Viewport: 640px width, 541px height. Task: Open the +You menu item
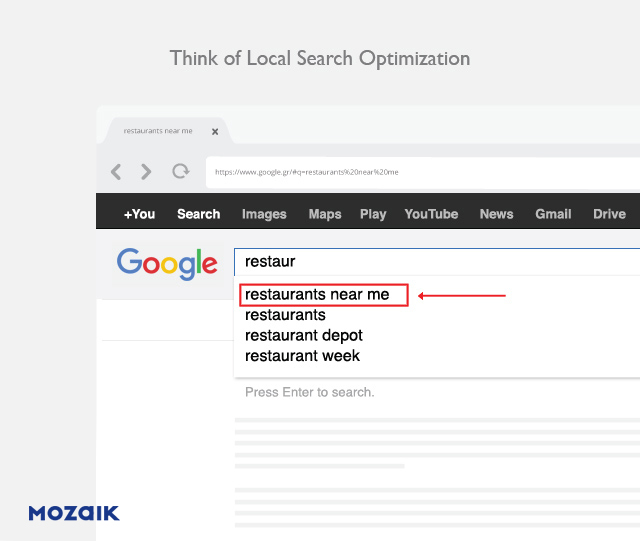(x=139, y=214)
